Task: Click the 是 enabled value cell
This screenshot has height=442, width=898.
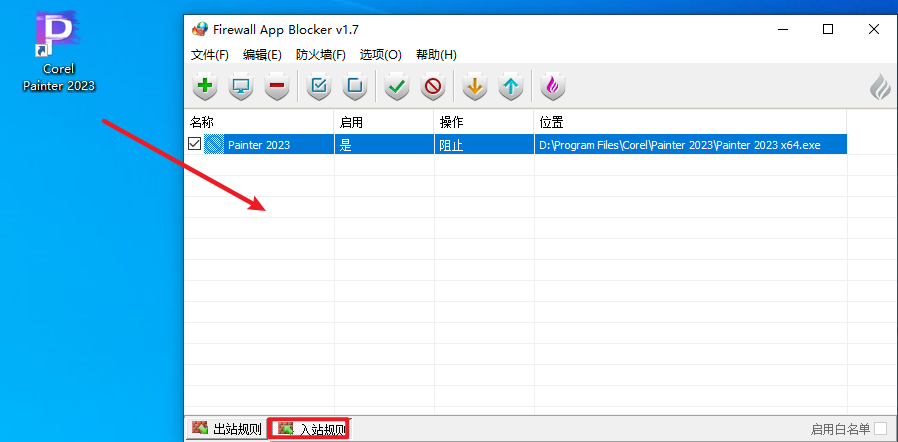Action: (384, 145)
